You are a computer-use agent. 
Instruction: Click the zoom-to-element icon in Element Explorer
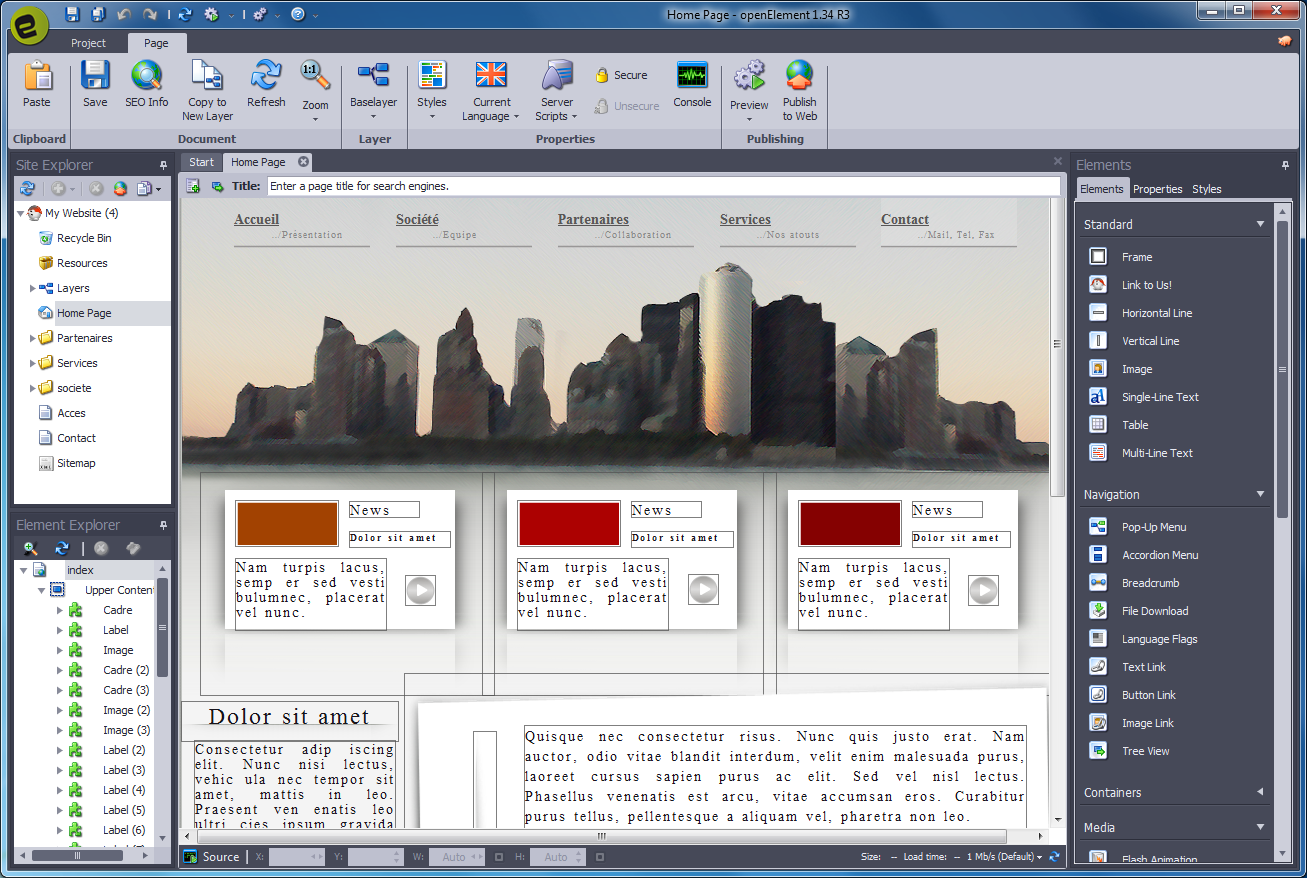[31, 548]
